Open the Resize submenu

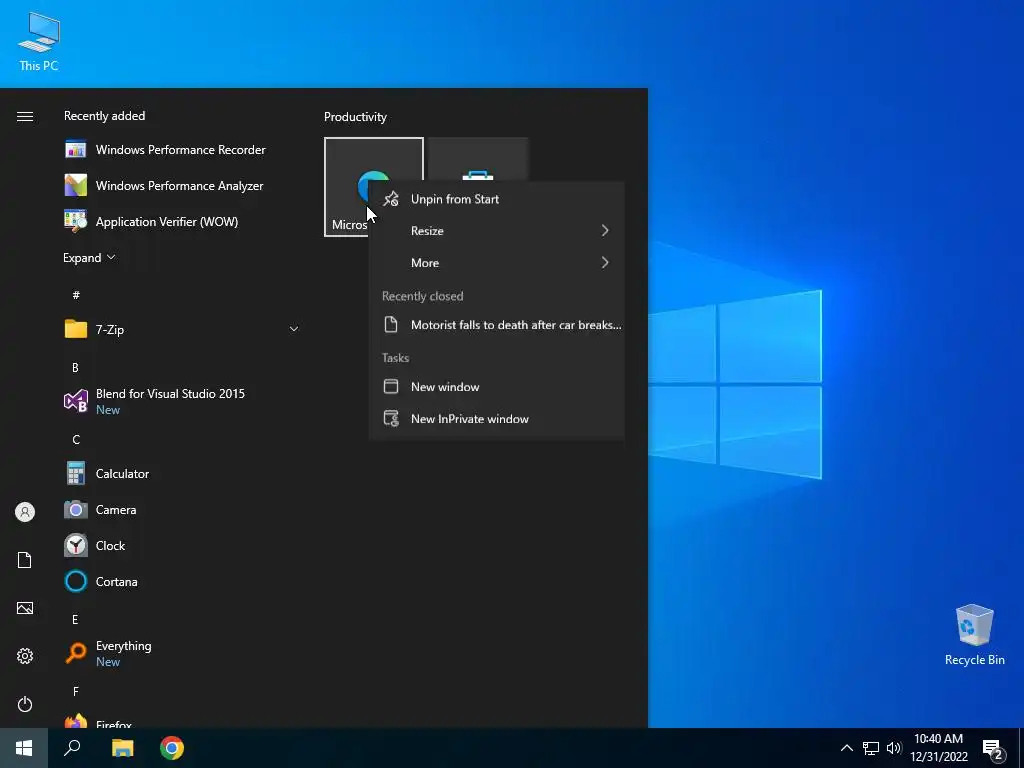(497, 231)
